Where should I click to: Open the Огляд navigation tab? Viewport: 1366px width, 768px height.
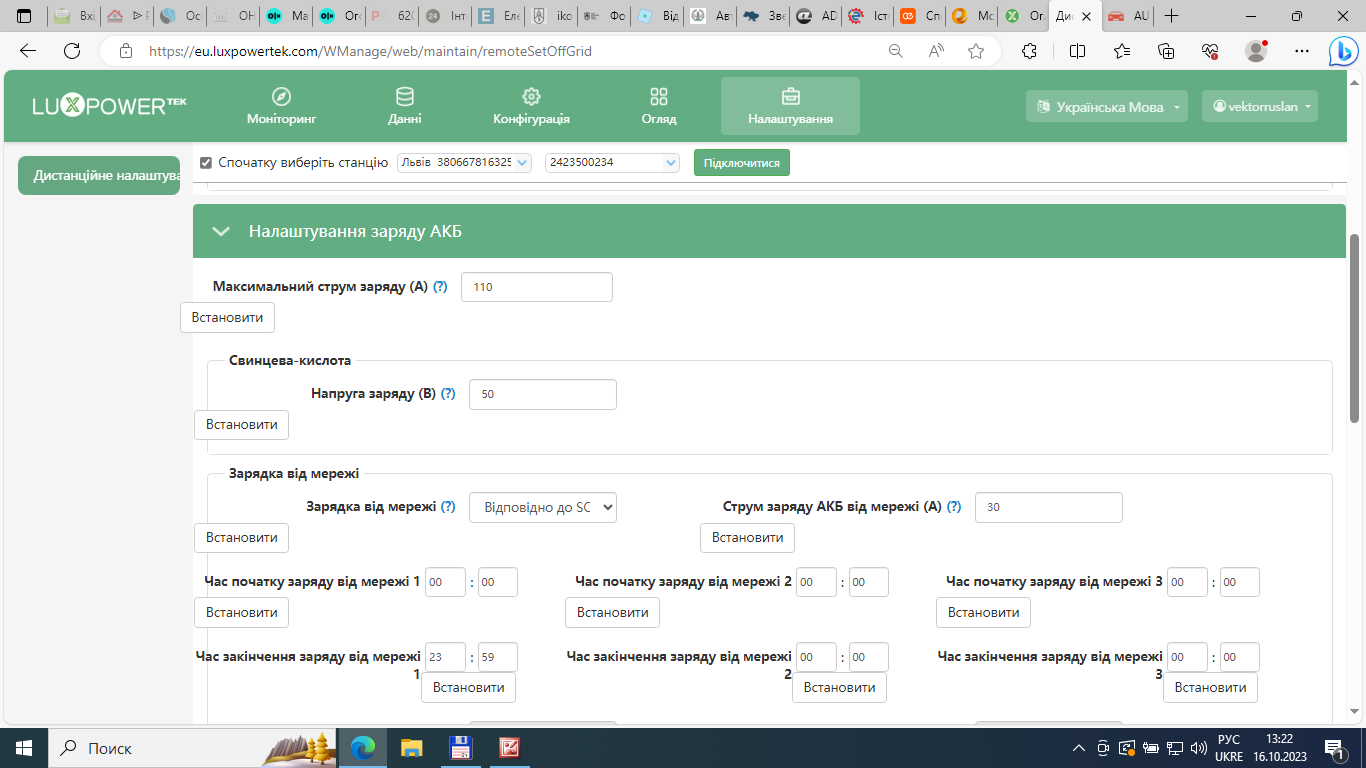[x=659, y=106]
